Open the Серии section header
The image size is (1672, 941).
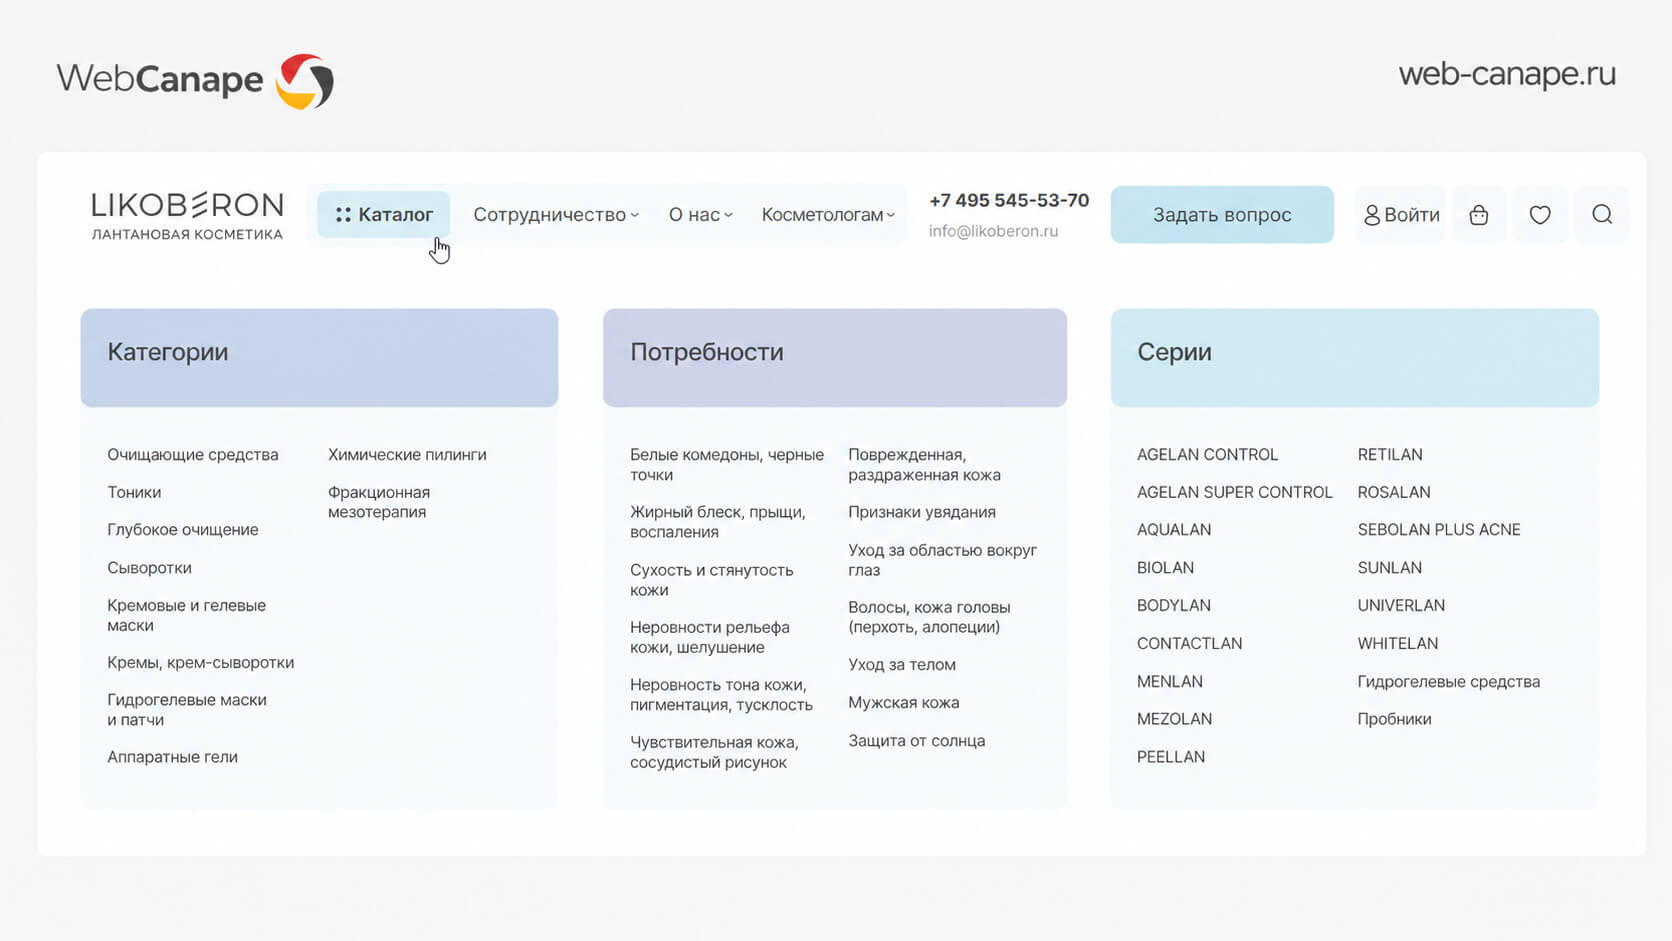pos(1355,357)
